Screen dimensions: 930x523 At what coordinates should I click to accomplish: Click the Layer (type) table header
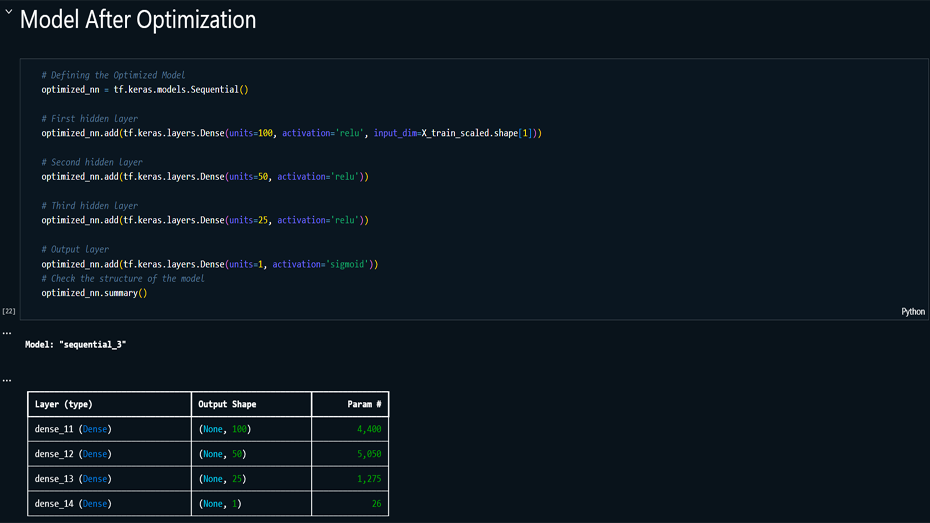[63, 404]
